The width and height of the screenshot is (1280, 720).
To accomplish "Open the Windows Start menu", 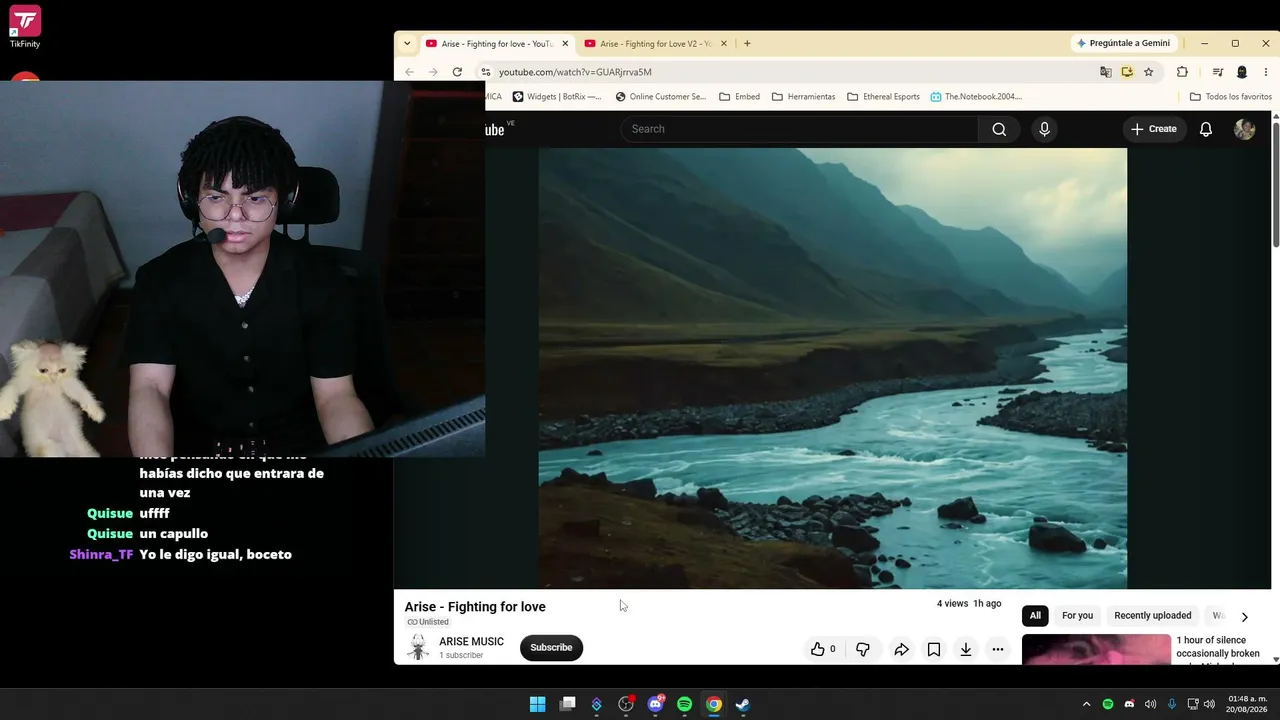I will tap(537, 704).
